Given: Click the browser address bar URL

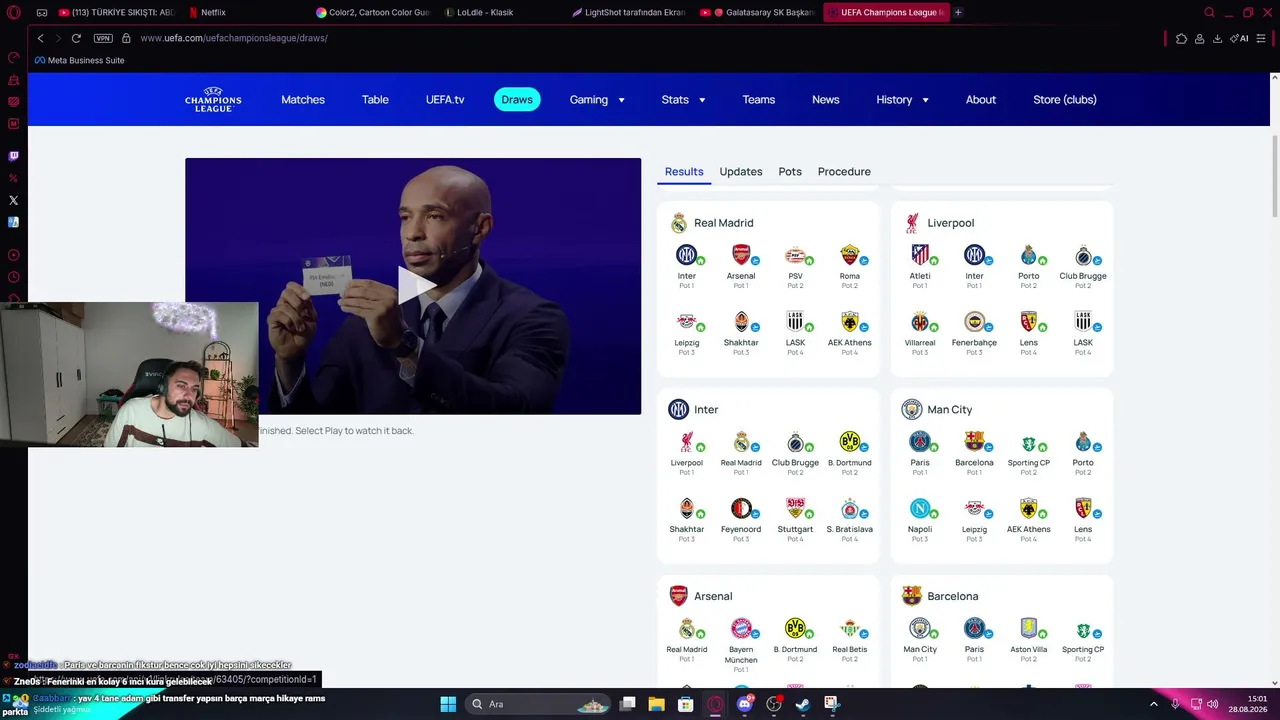Looking at the screenshot, I should tap(234, 38).
